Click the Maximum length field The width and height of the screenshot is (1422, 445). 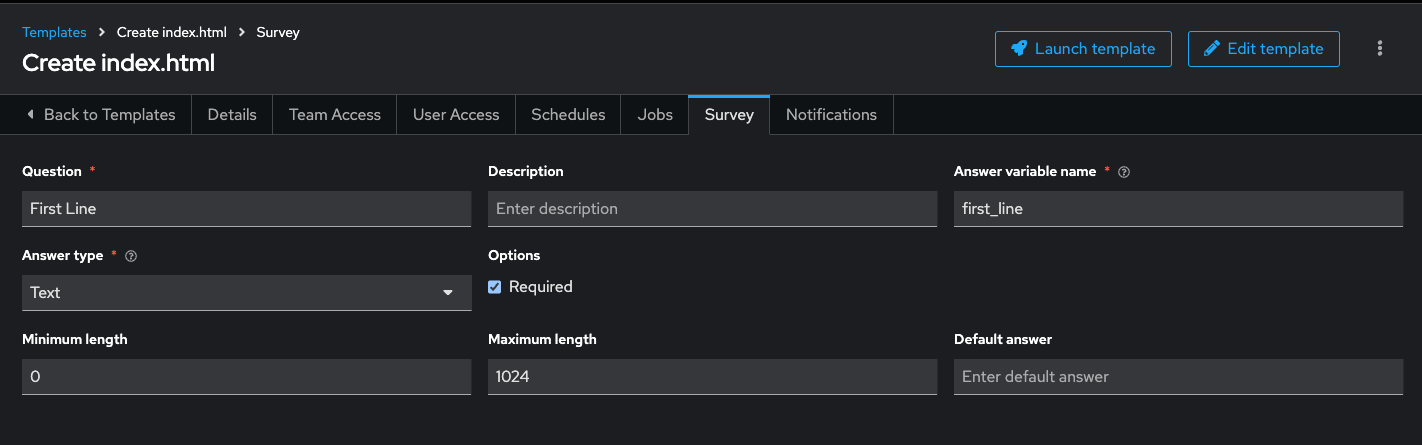point(712,377)
